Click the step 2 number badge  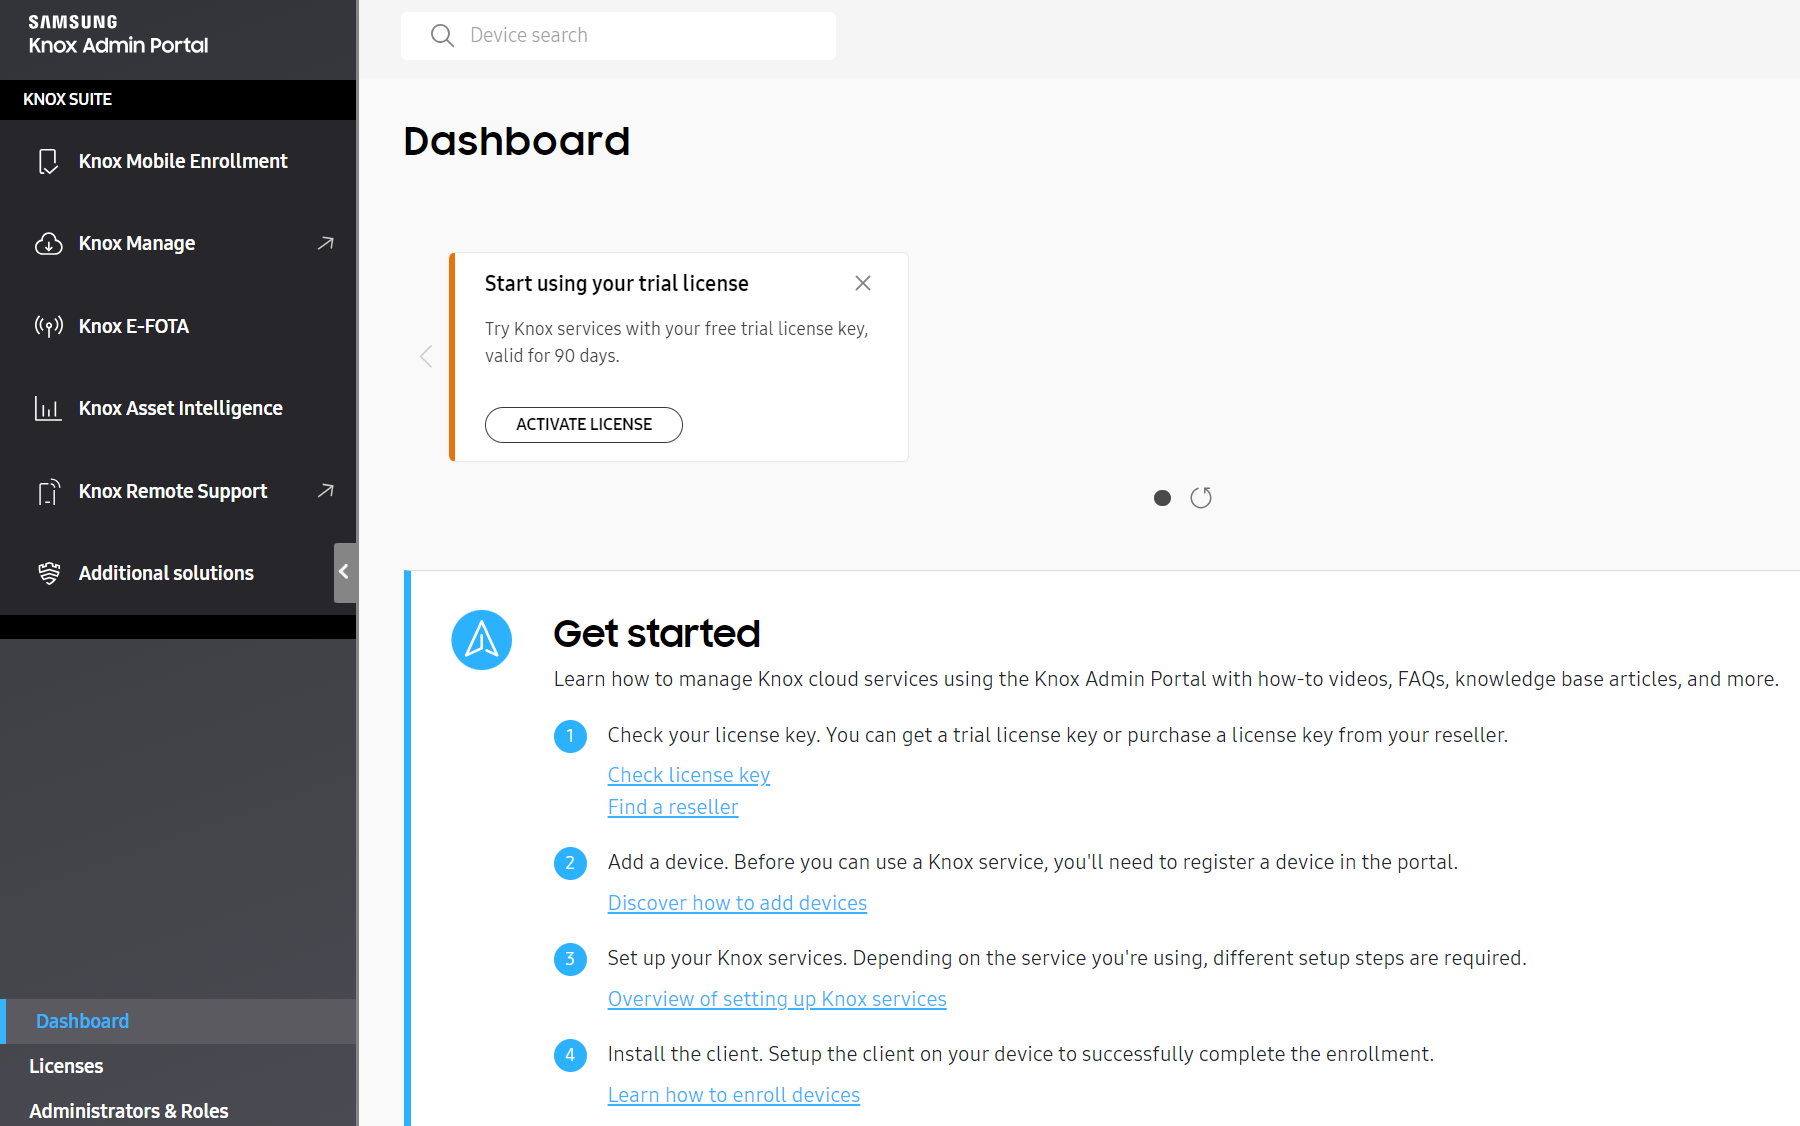click(570, 863)
